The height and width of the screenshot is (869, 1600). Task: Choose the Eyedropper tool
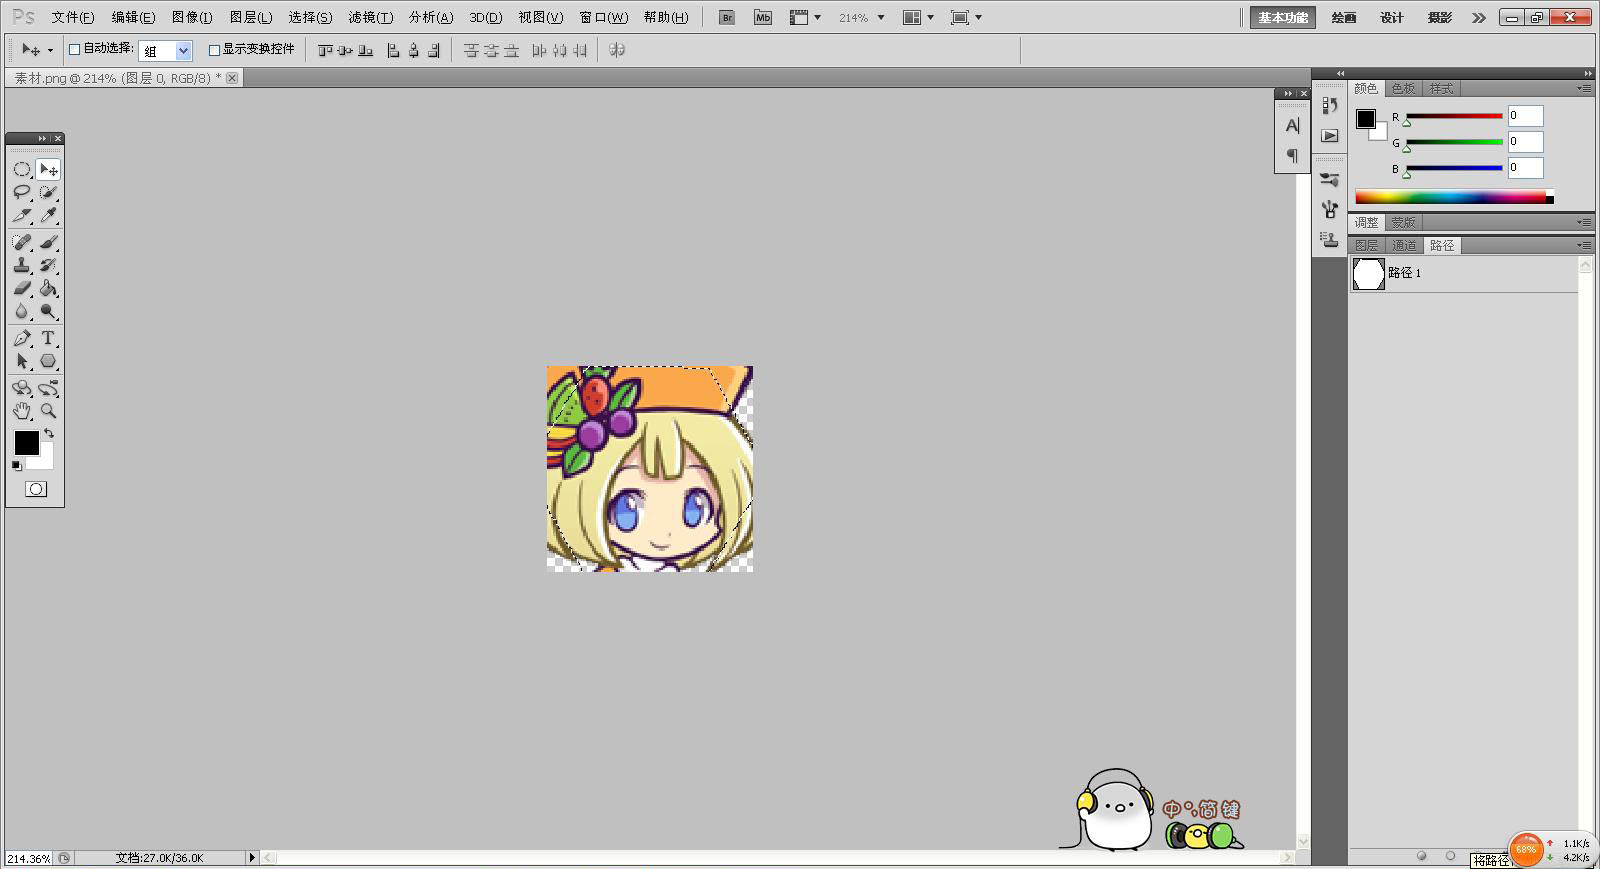[x=48, y=215]
